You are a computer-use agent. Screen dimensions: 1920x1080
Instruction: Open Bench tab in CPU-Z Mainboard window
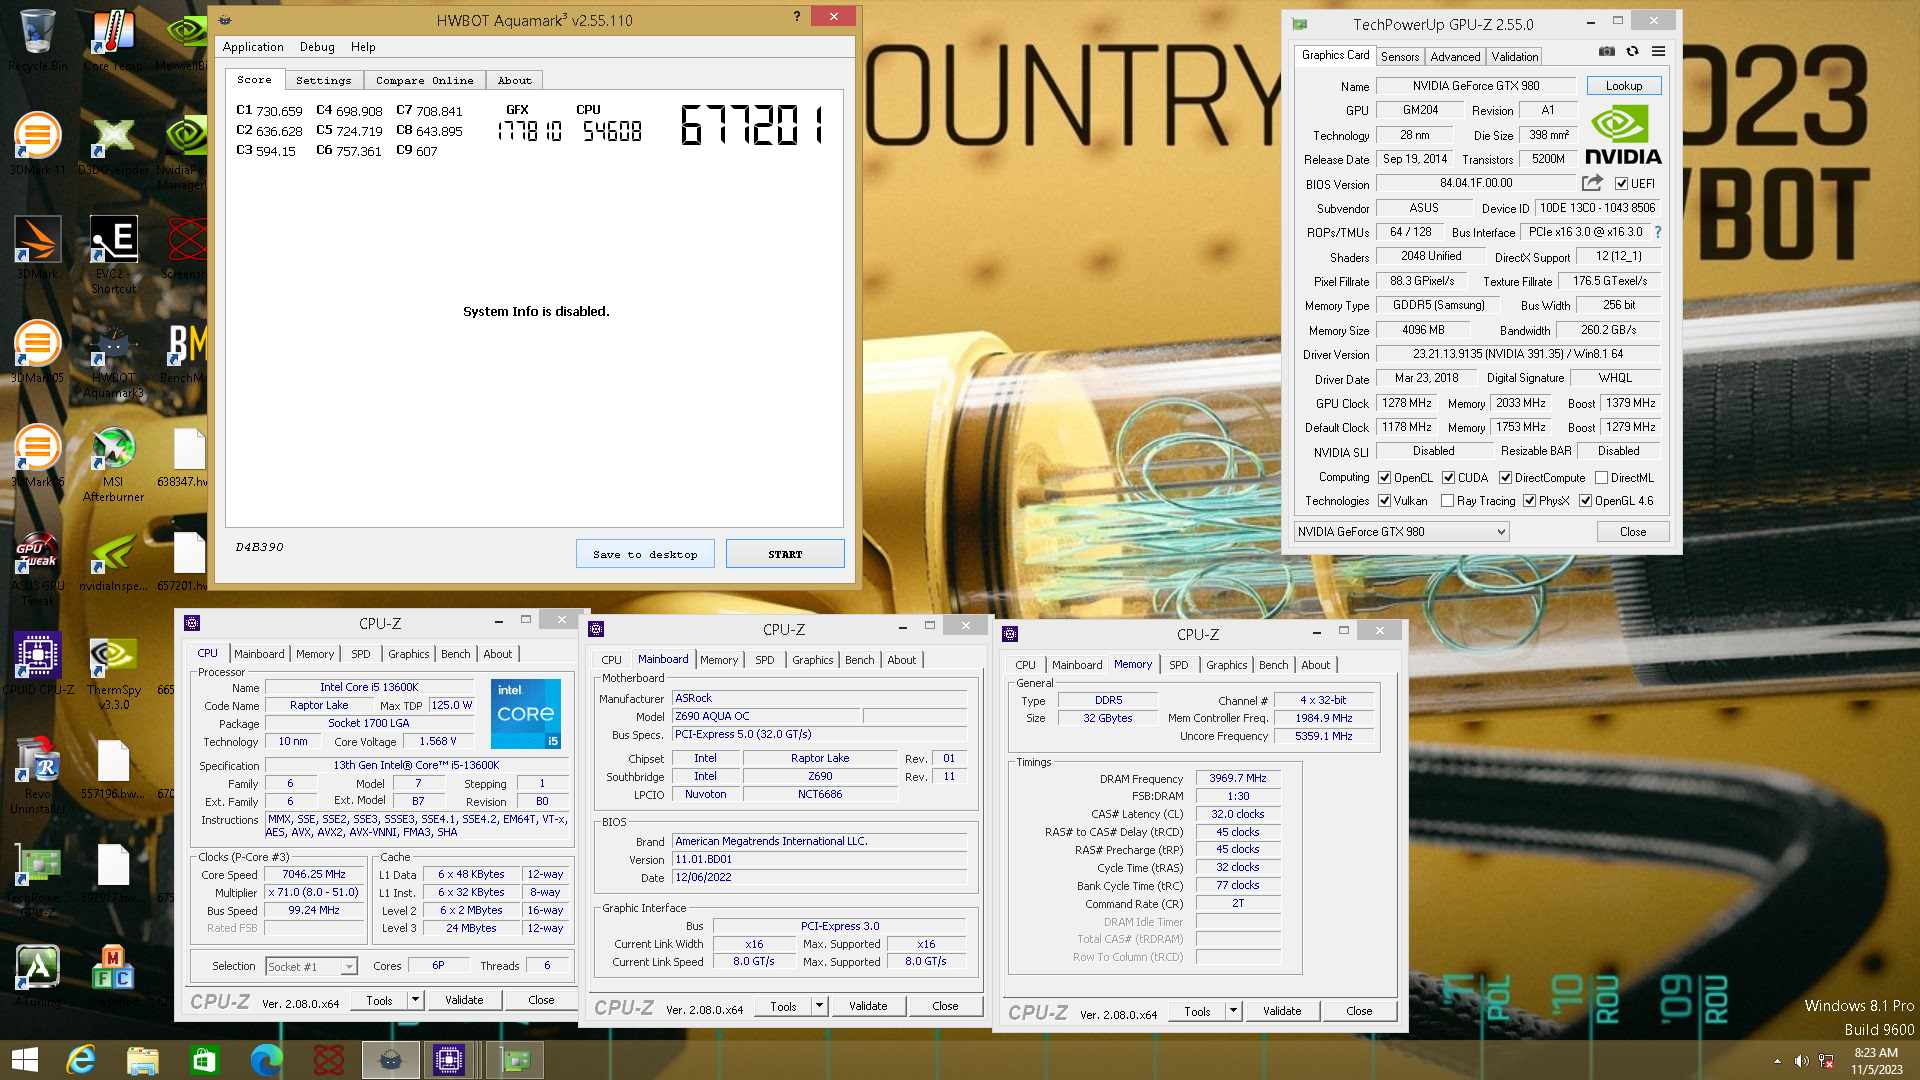[859, 660]
